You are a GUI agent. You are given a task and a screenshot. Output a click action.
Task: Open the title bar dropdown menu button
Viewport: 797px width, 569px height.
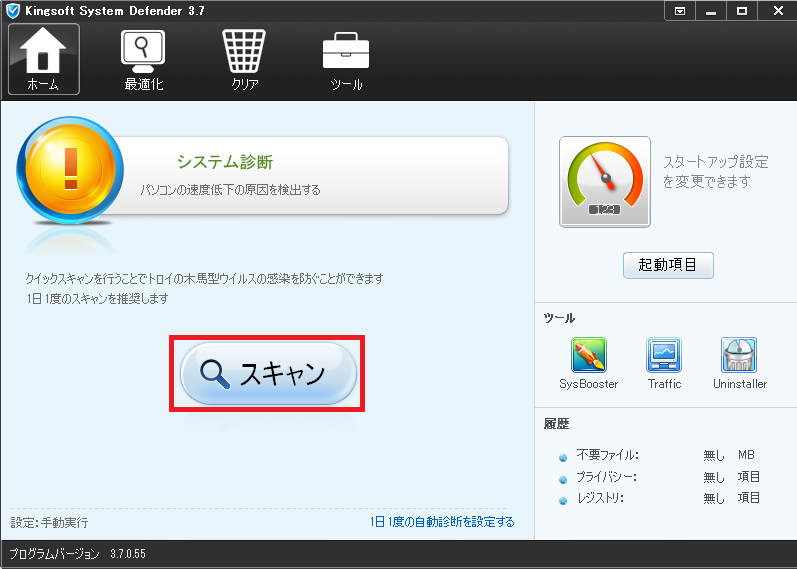[x=680, y=11]
